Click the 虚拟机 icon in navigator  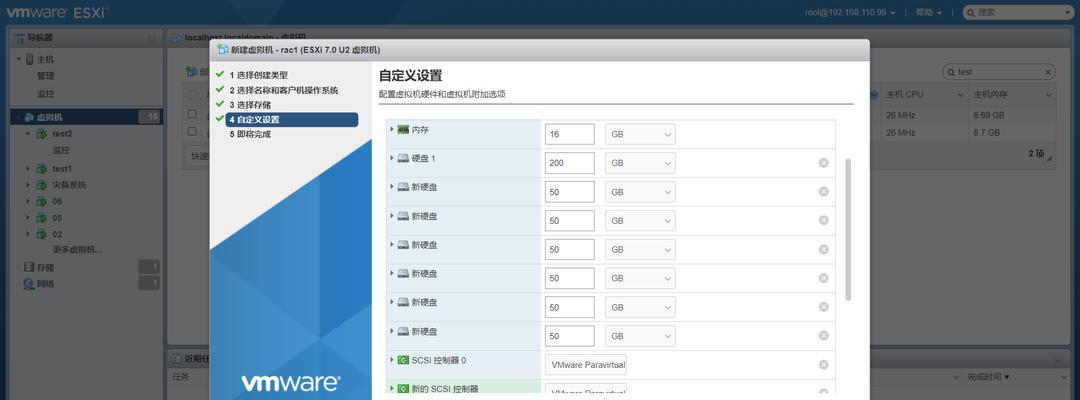click(30, 118)
